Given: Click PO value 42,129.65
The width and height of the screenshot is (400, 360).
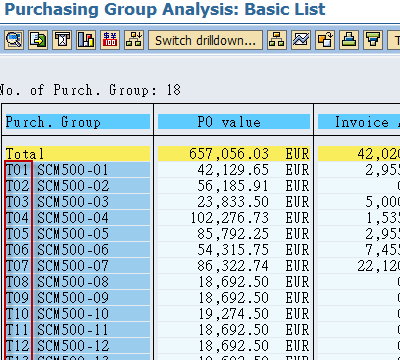Looking at the screenshot, I should [x=233, y=170].
